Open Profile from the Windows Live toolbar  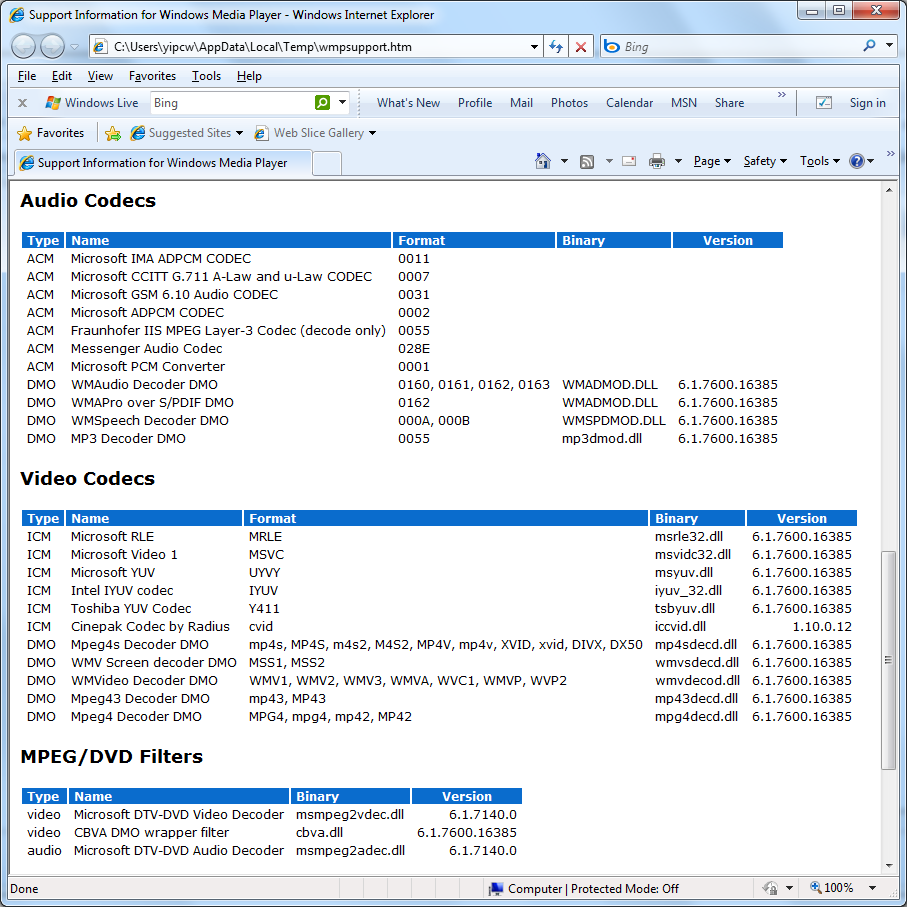[475, 103]
